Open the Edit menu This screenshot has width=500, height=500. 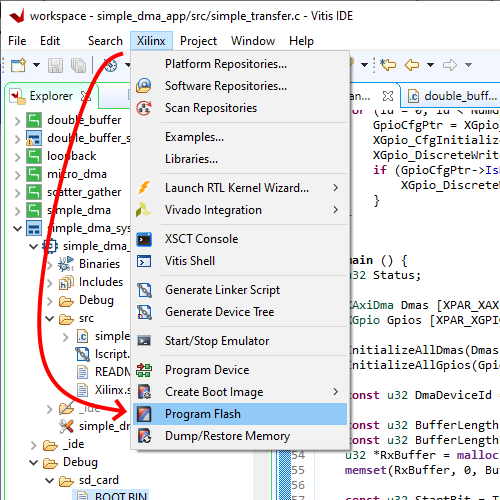50,41
